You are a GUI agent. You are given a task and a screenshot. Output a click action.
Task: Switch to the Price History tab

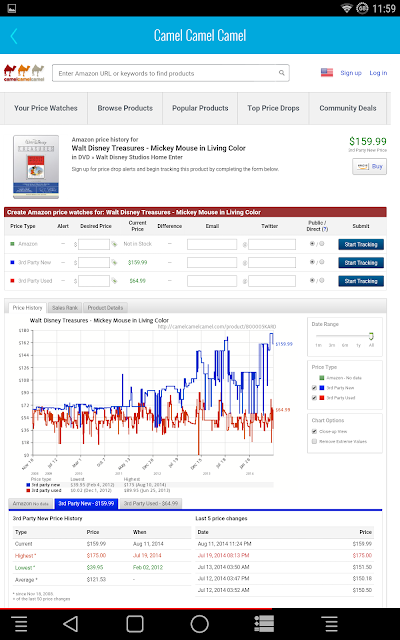27,308
